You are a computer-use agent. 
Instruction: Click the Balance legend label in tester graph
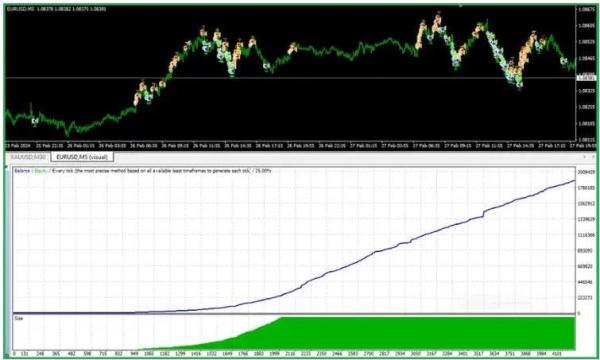(x=22, y=171)
